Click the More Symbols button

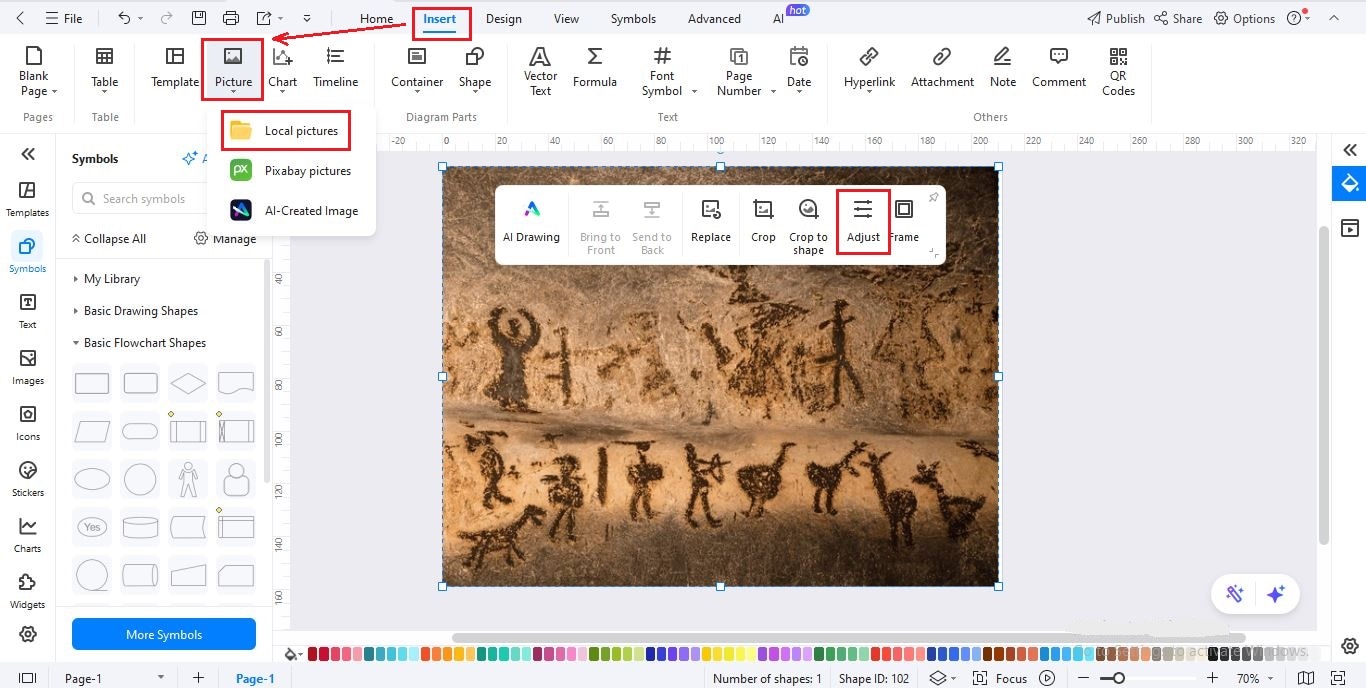pos(164,635)
